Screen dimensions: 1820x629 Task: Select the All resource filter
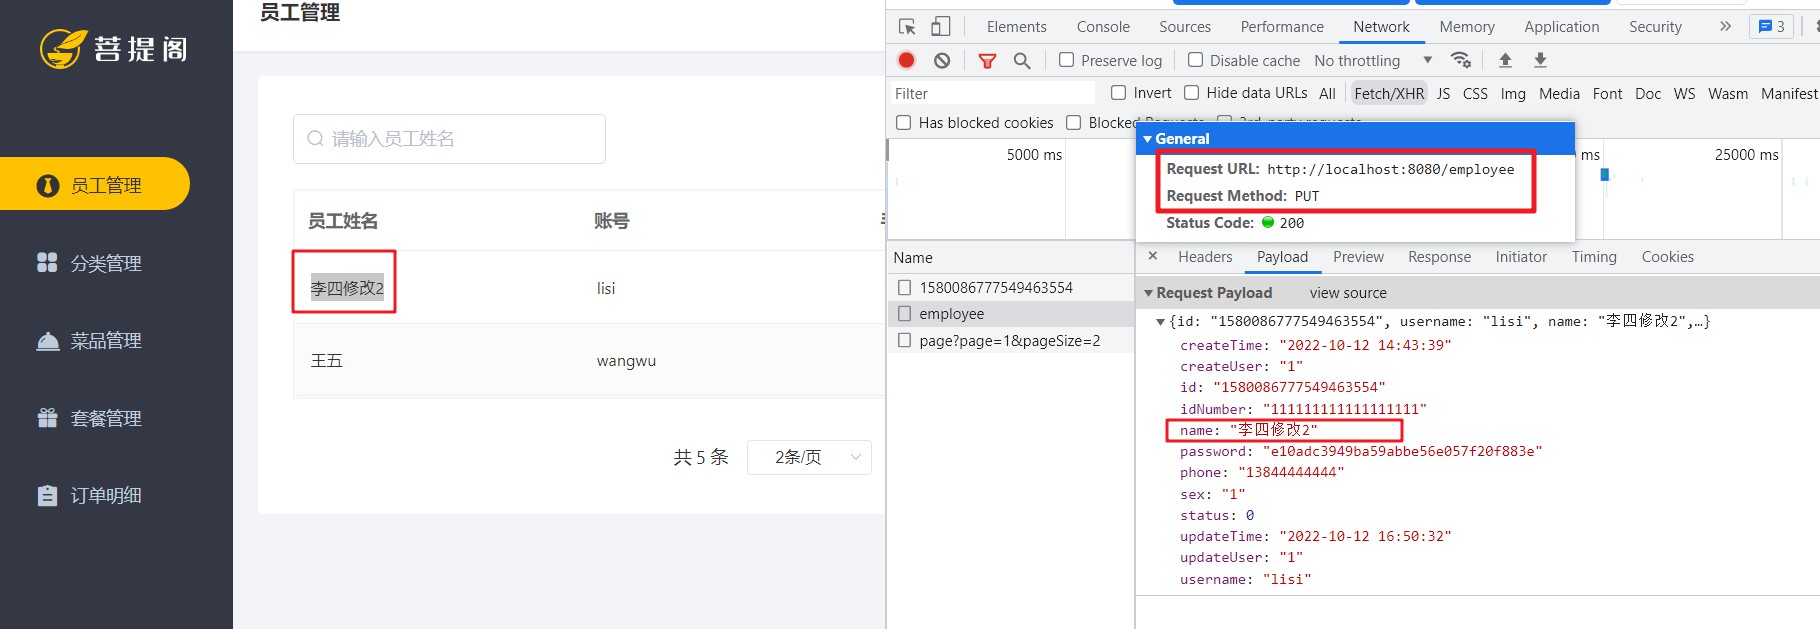(x=1327, y=93)
